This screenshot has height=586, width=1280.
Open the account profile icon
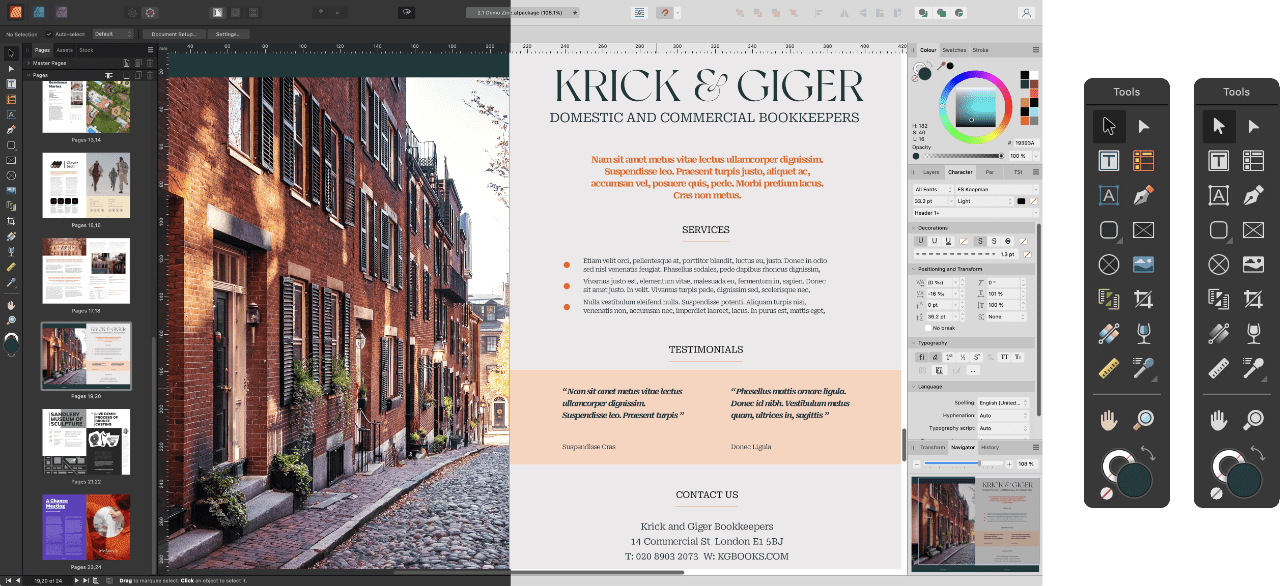1025,13
